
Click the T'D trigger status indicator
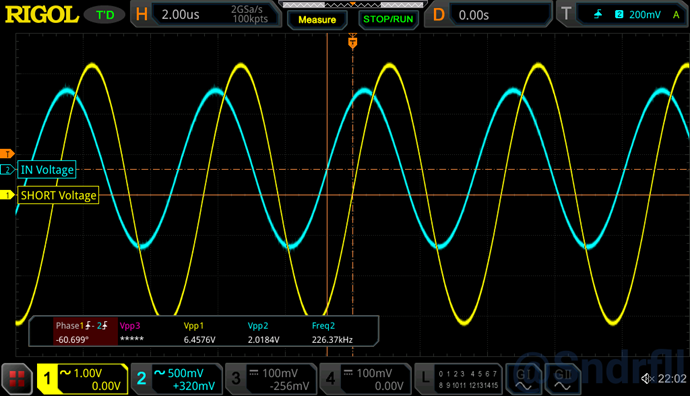(x=105, y=15)
